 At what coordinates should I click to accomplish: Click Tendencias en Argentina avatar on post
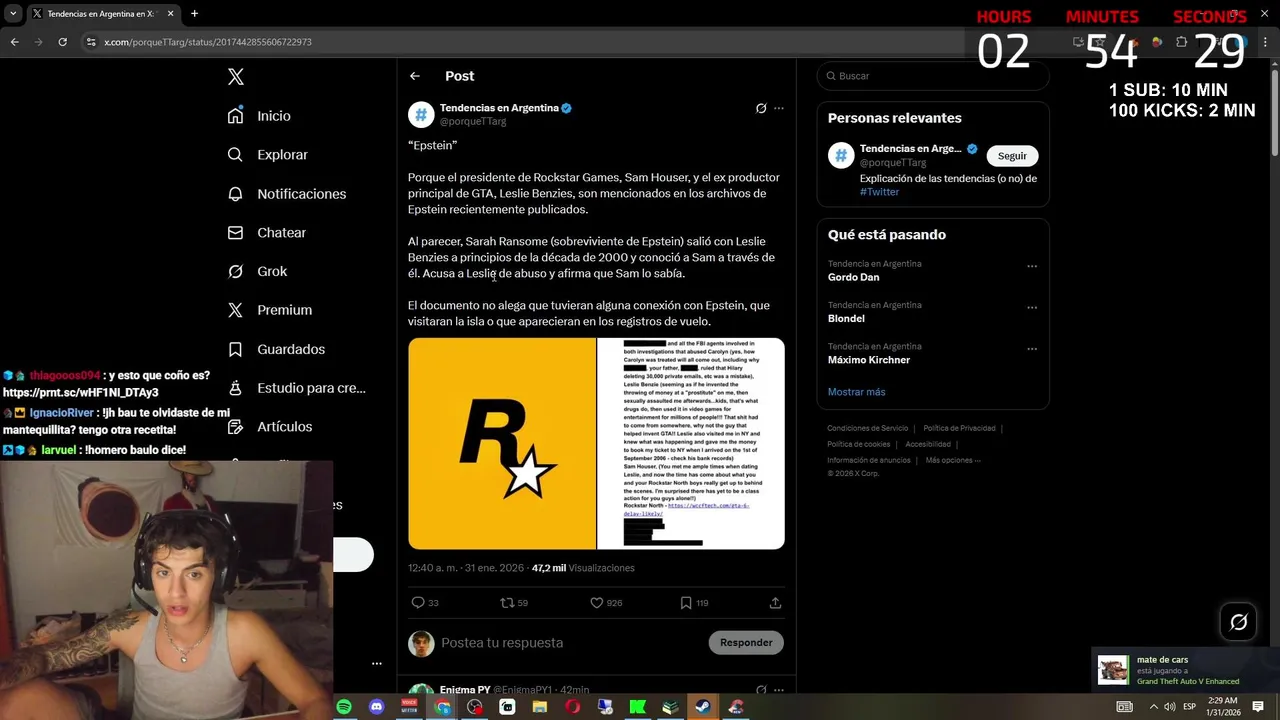click(x=421, y=114)
